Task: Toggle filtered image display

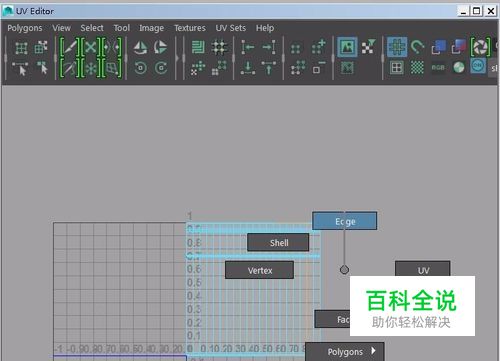Action: click(x=369, y=47)
